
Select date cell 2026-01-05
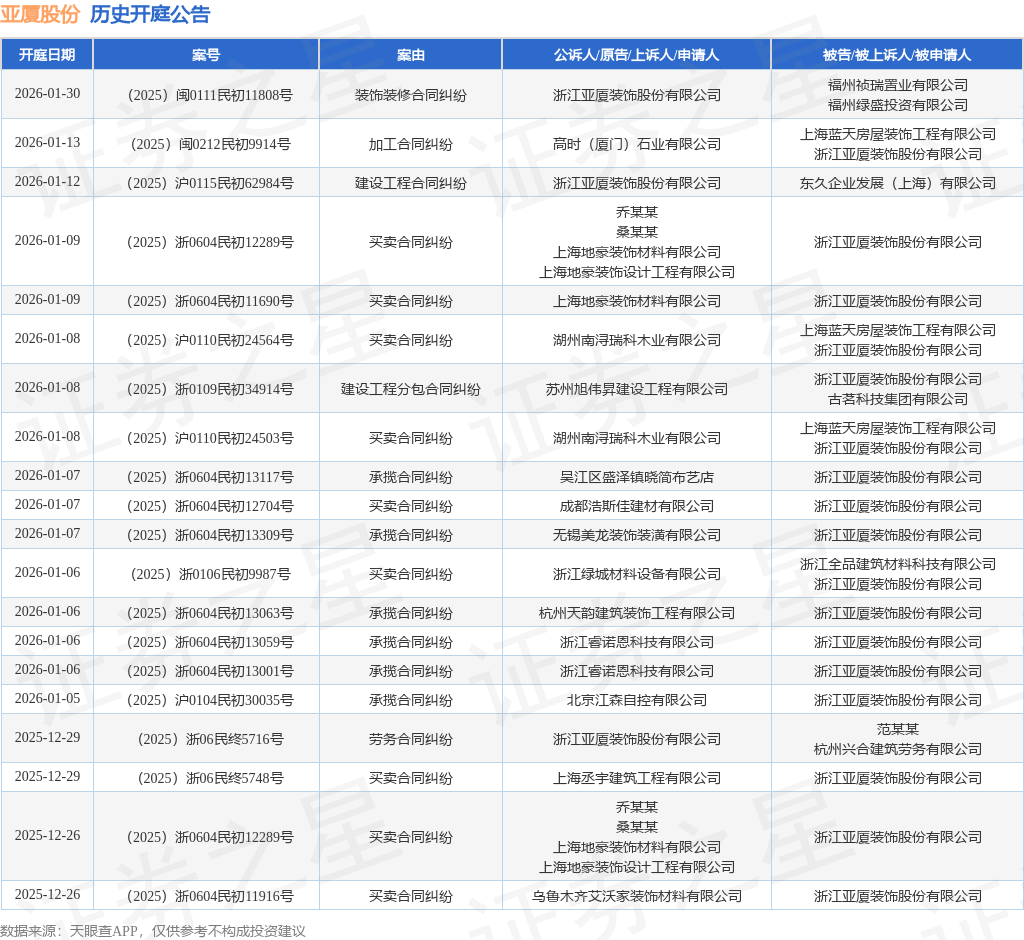click(x=48, y=698)
